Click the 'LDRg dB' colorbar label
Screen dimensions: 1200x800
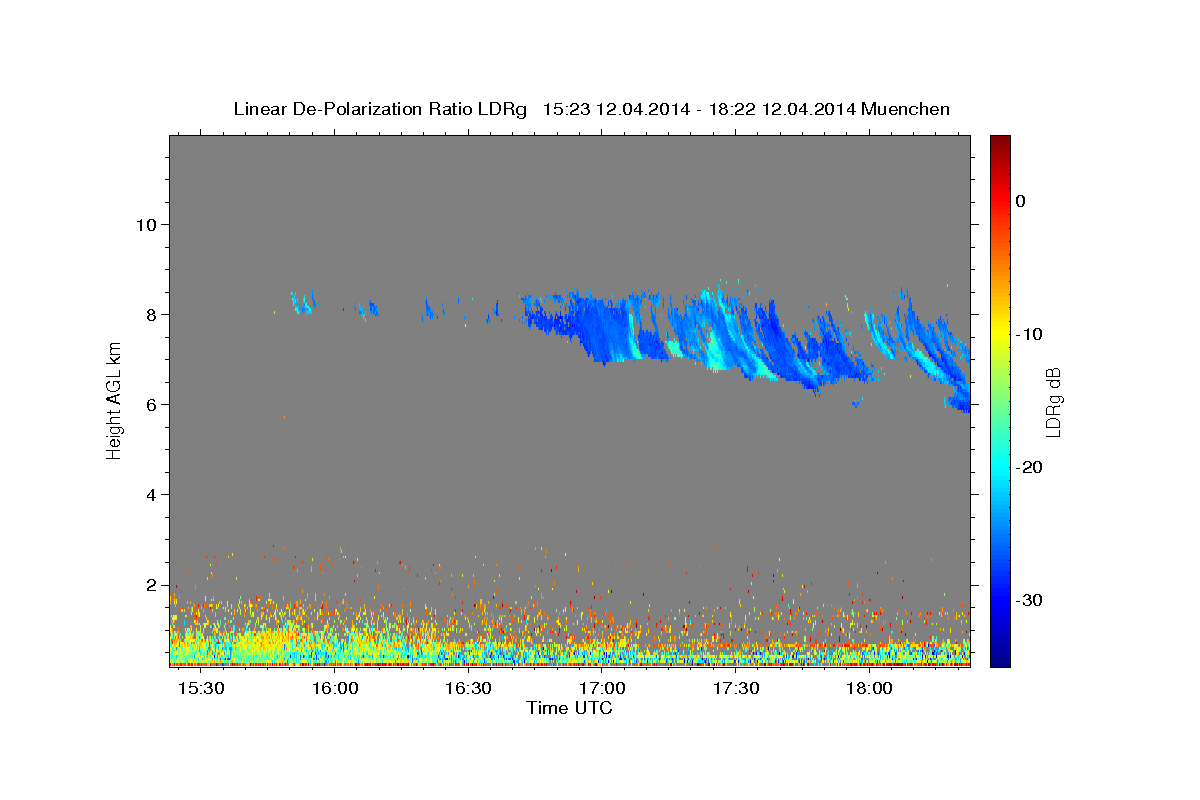tap(1053, 402)
